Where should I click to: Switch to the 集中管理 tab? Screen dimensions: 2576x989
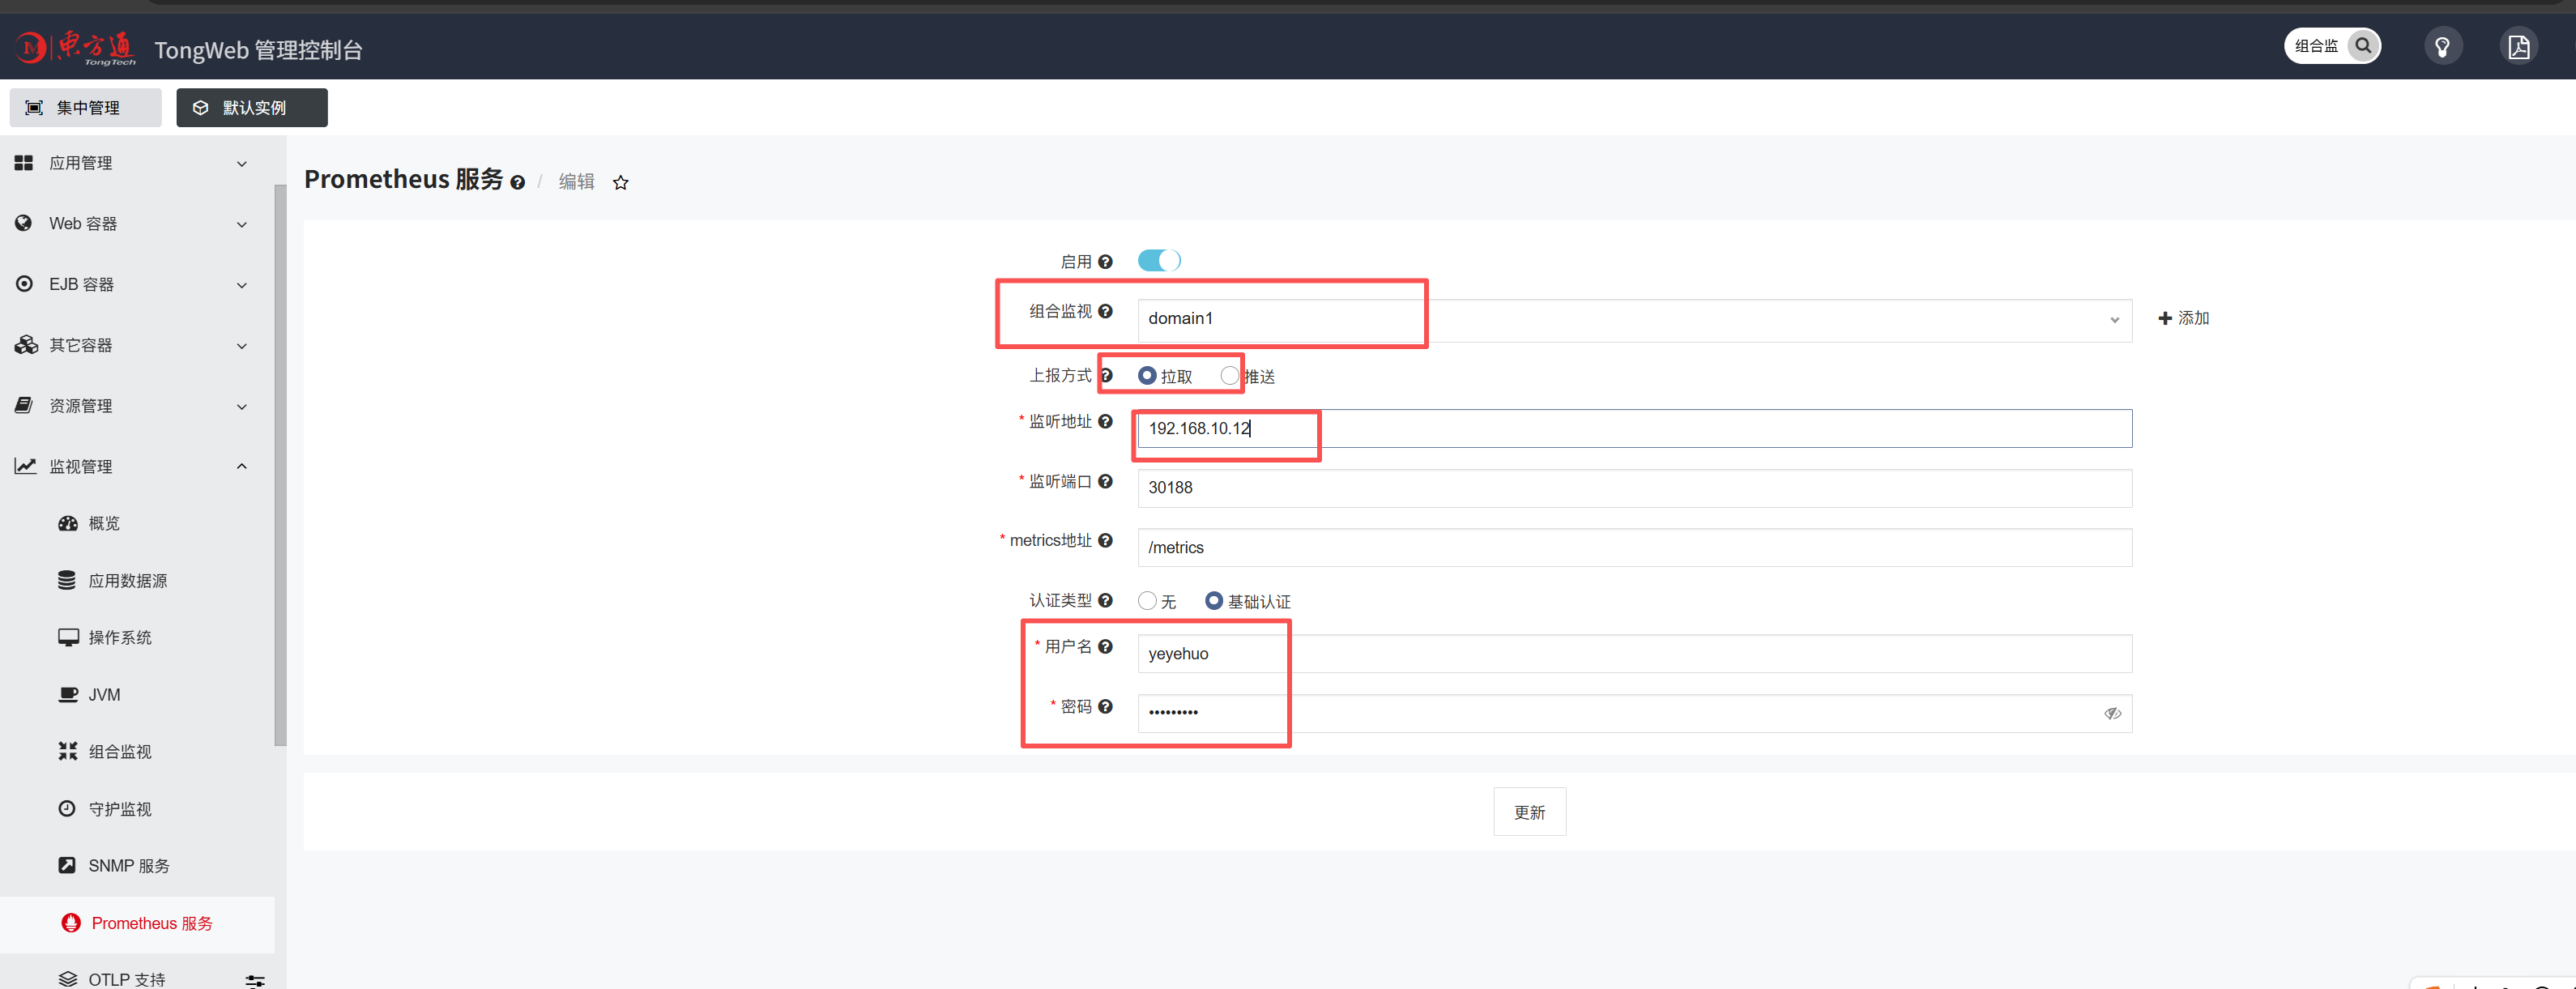click(86, 108)
